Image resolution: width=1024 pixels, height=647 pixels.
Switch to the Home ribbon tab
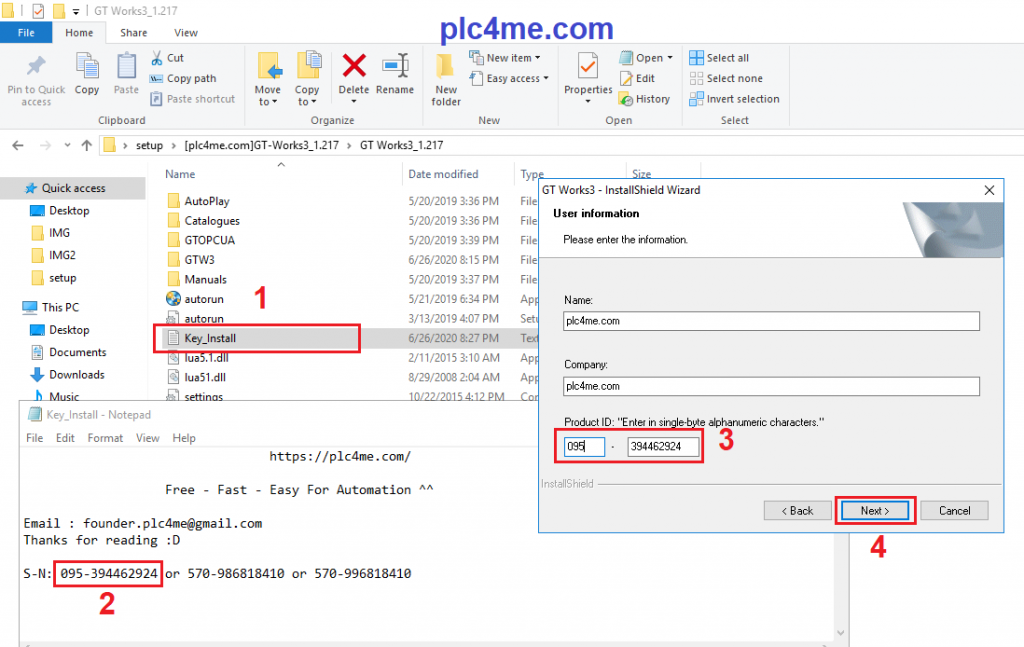pyautogui.click(x=79, y=33)
